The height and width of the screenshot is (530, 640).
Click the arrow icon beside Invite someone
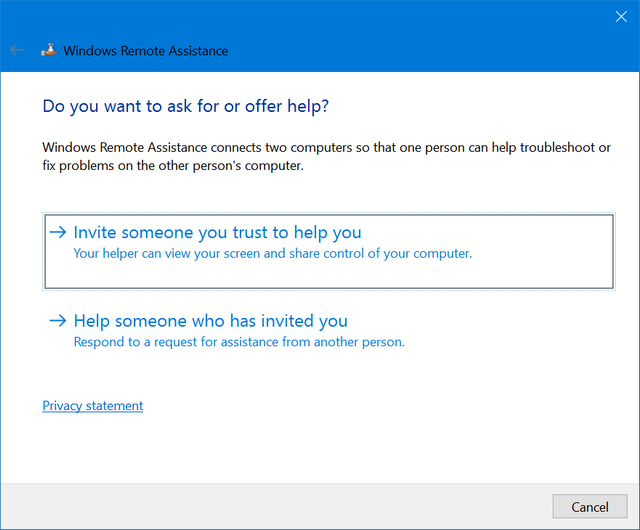click(58, 232)
